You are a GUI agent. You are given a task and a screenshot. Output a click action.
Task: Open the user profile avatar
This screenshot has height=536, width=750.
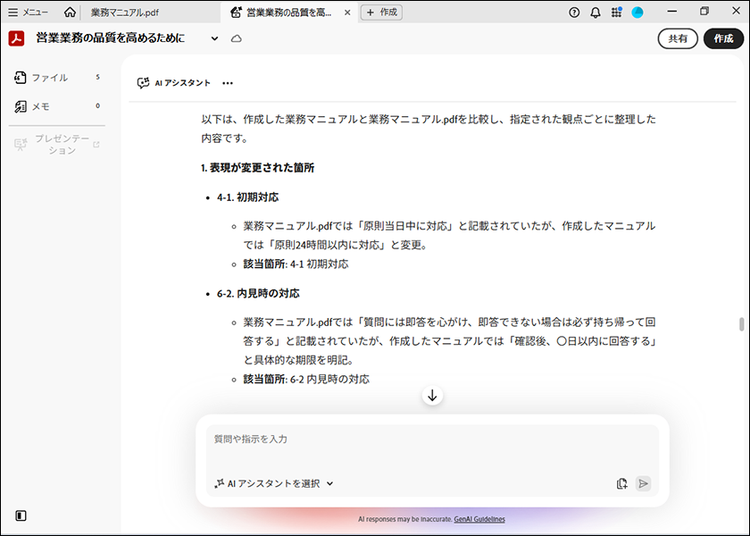pos(638,12)
